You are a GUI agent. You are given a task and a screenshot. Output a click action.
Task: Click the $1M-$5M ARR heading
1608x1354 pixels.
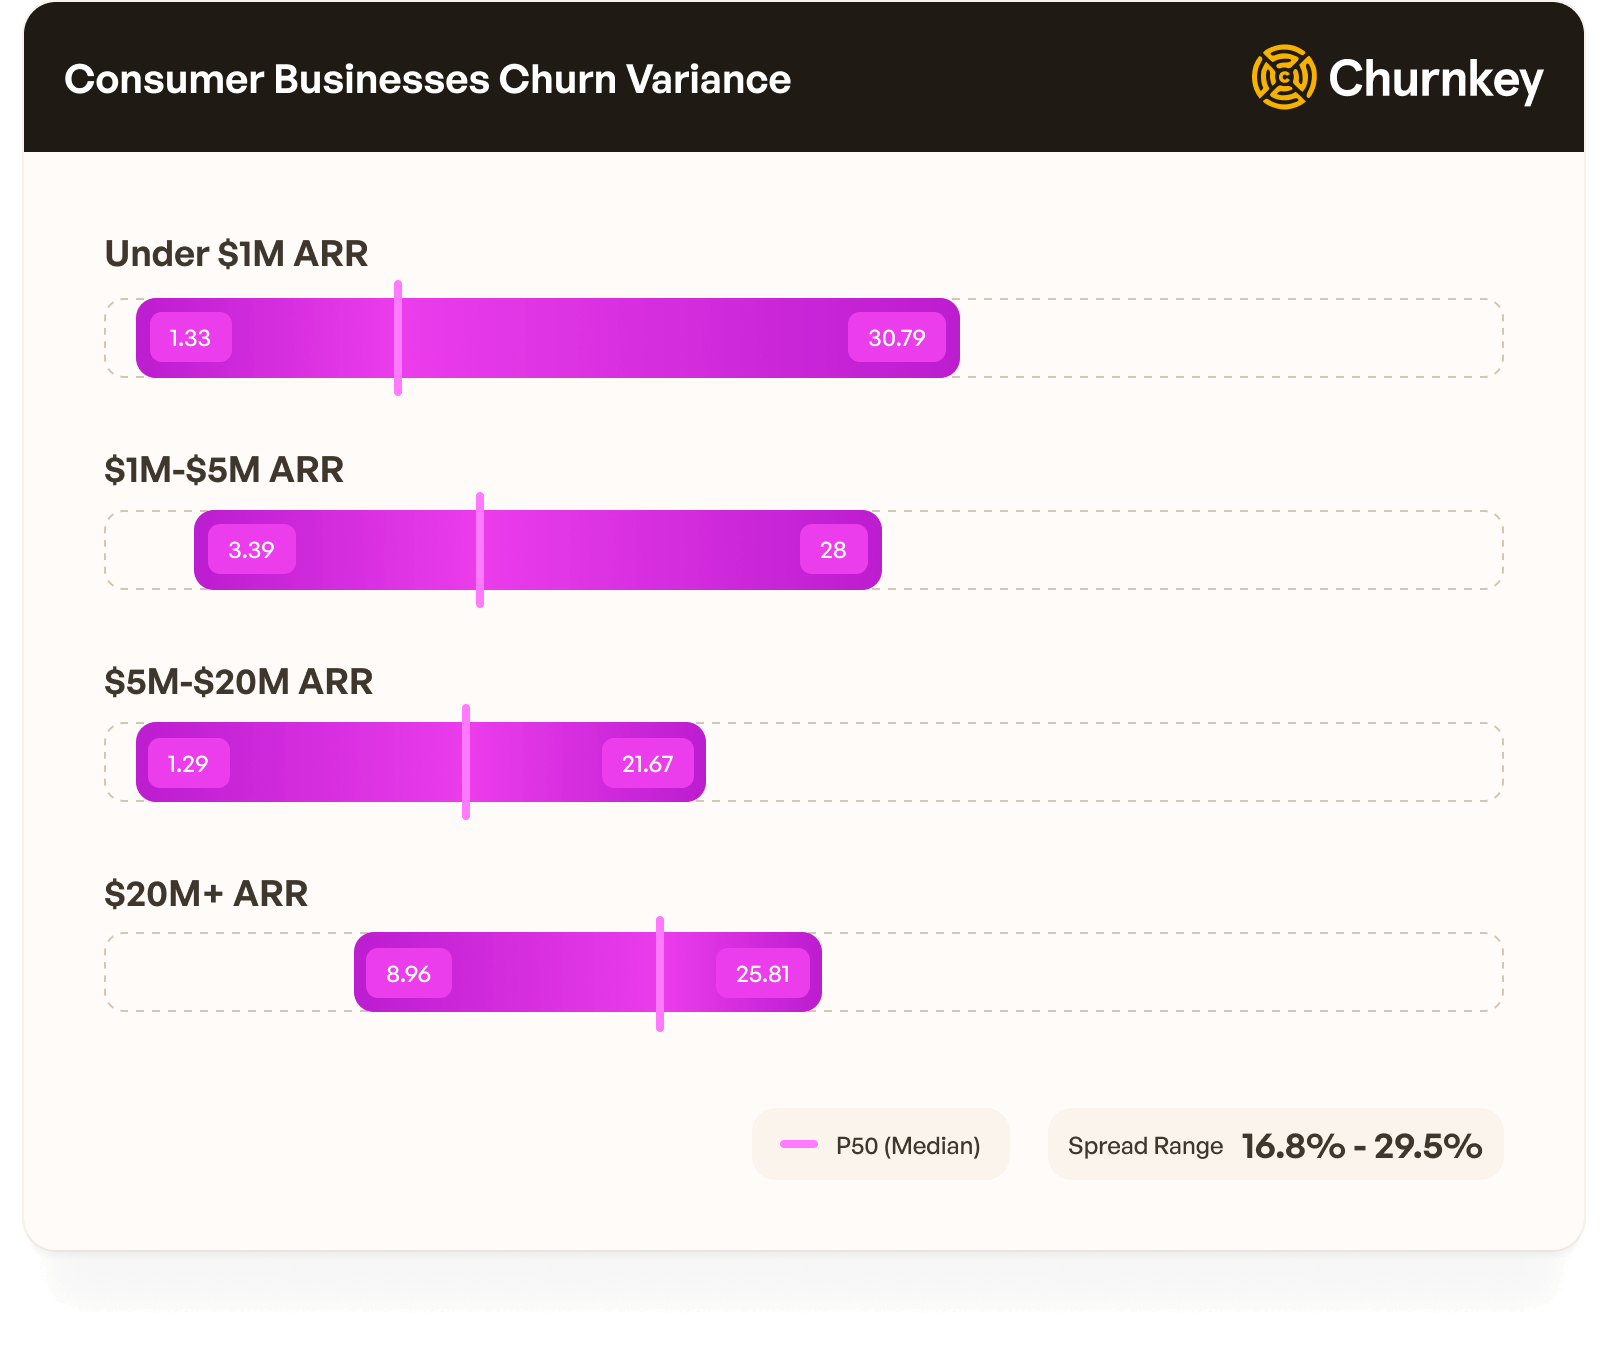click(x=224, y=469)
